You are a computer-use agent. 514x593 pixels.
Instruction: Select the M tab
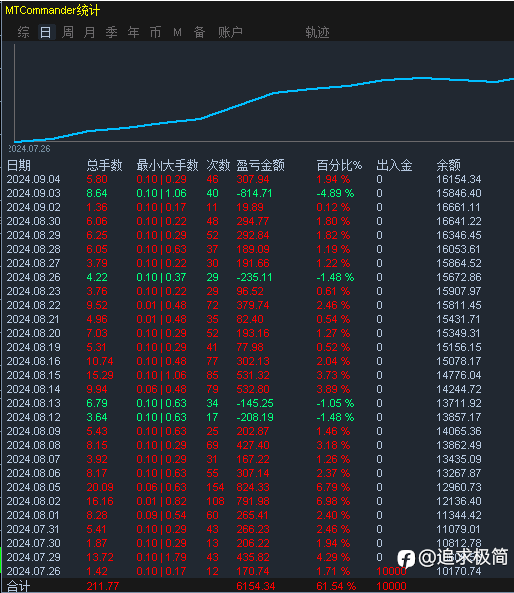click(177, 33)
